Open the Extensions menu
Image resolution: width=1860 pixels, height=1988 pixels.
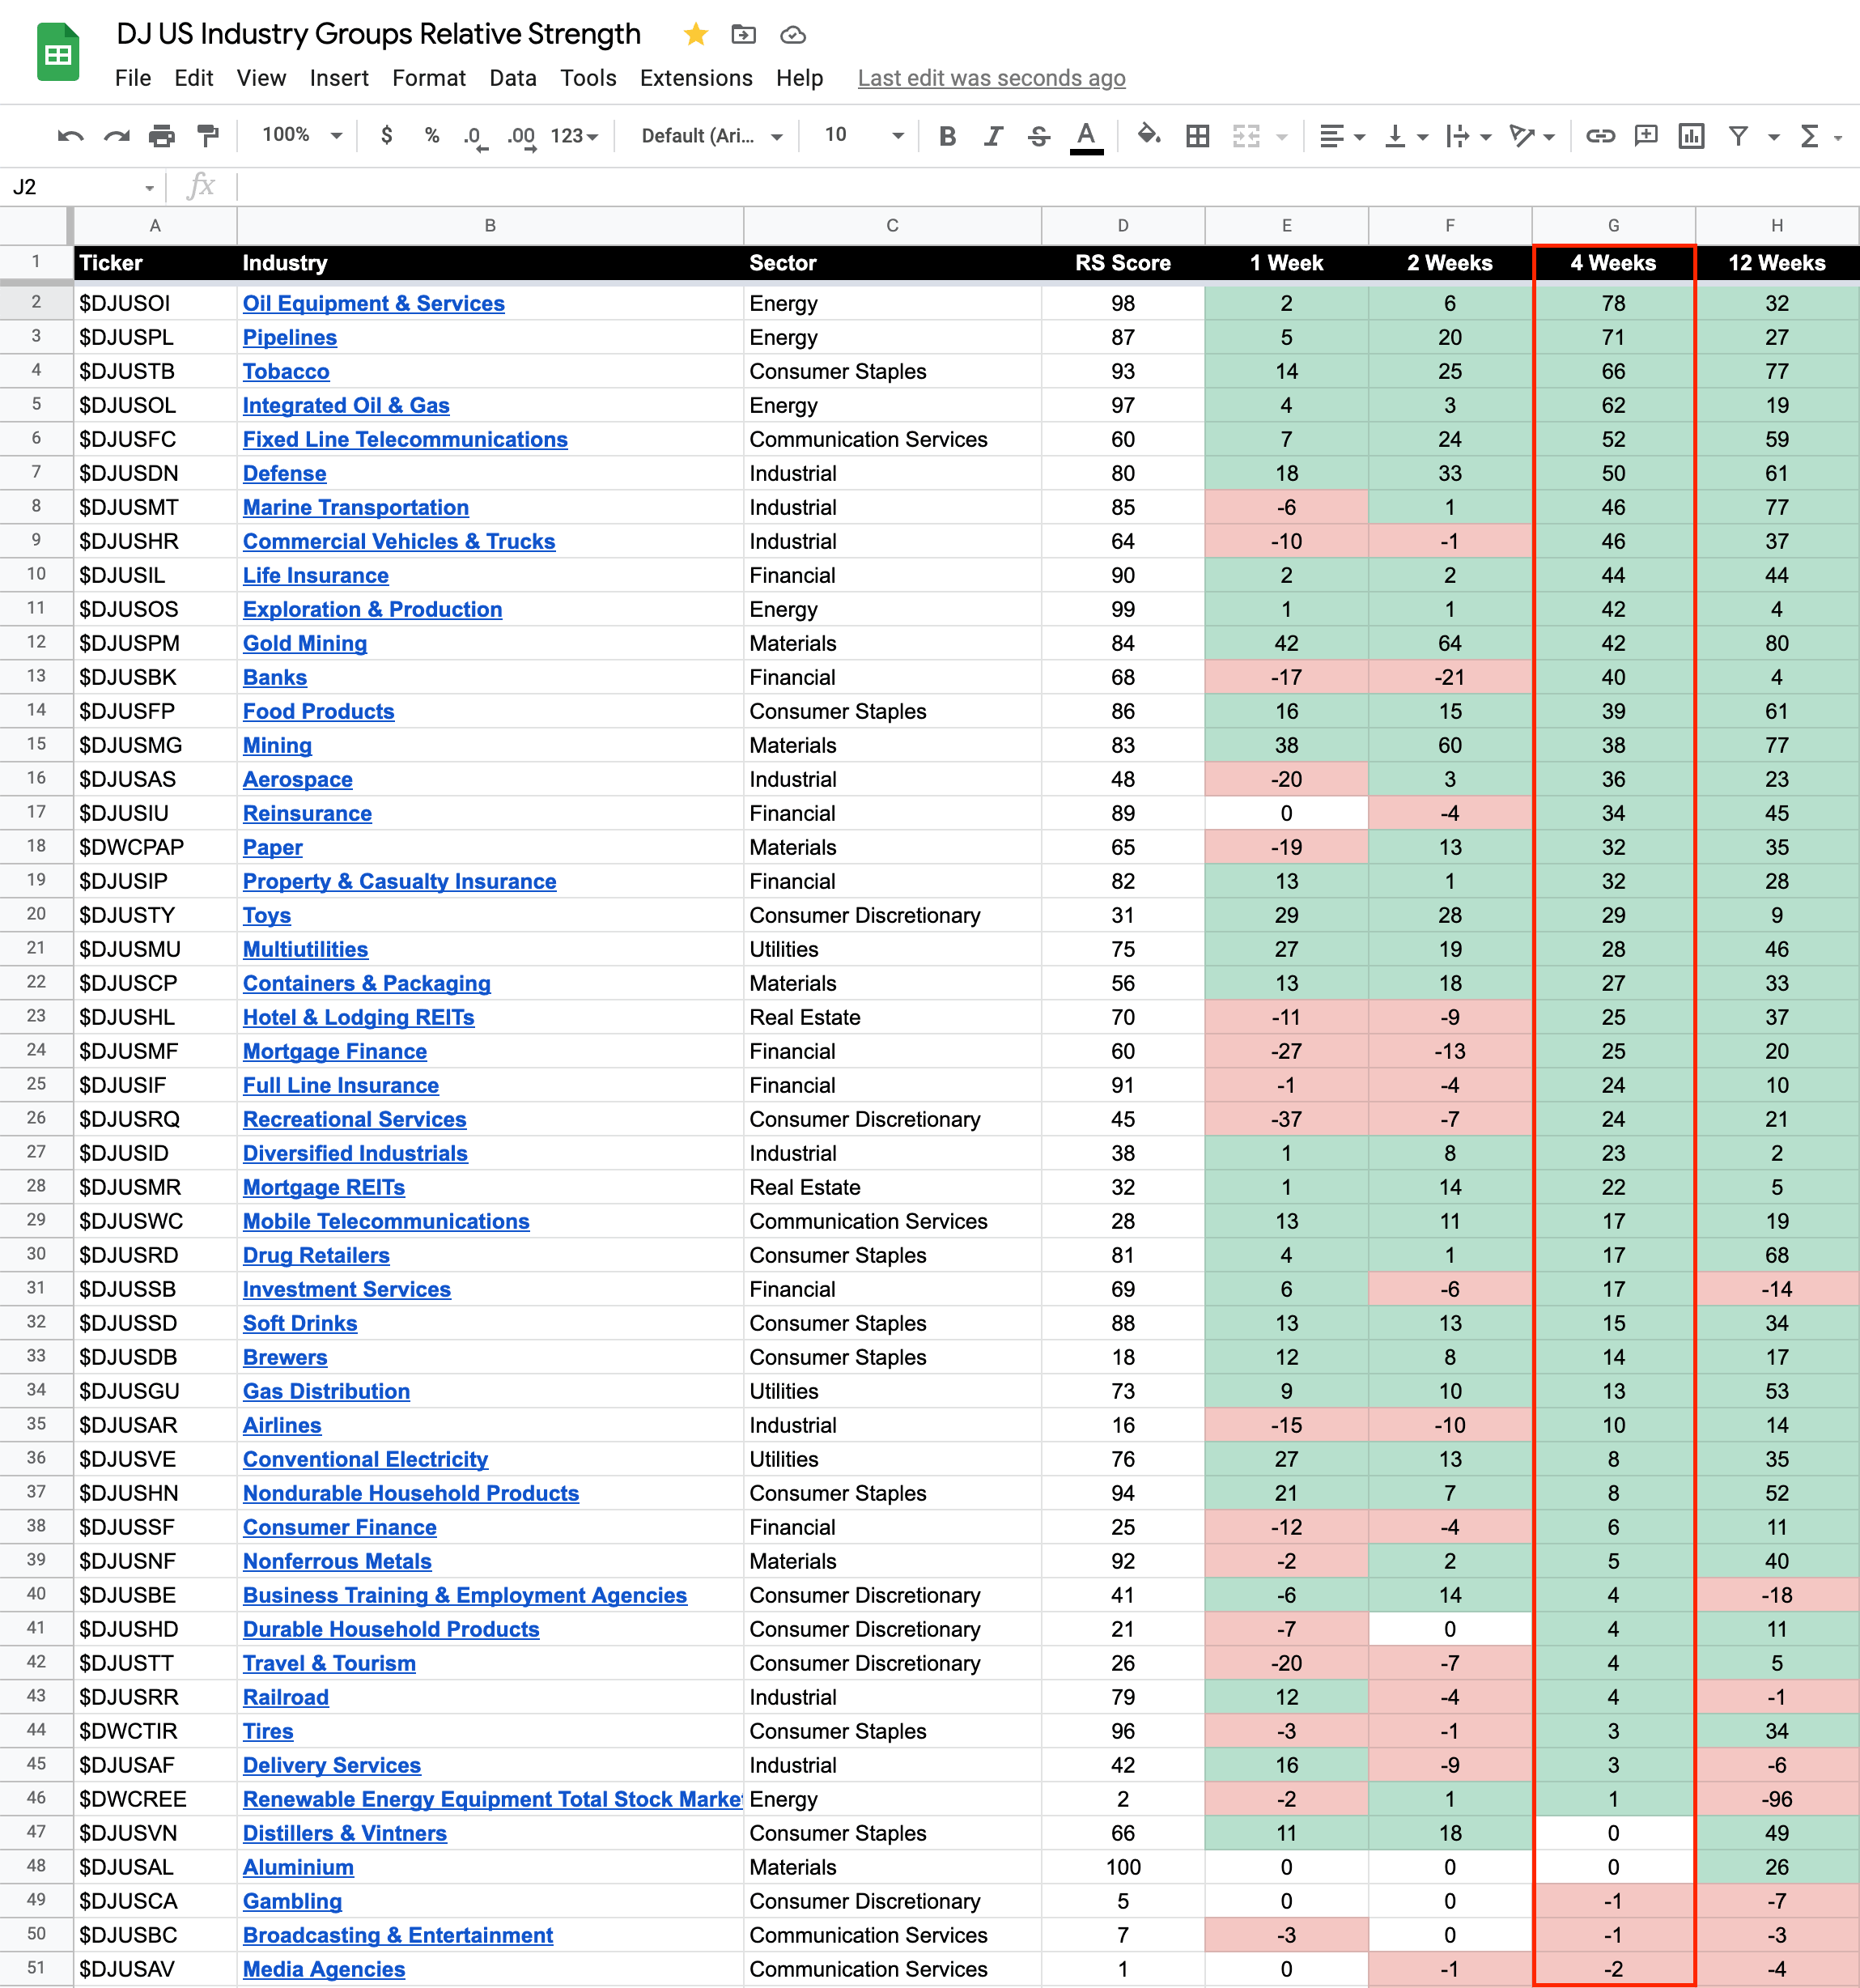click(695, 78)
